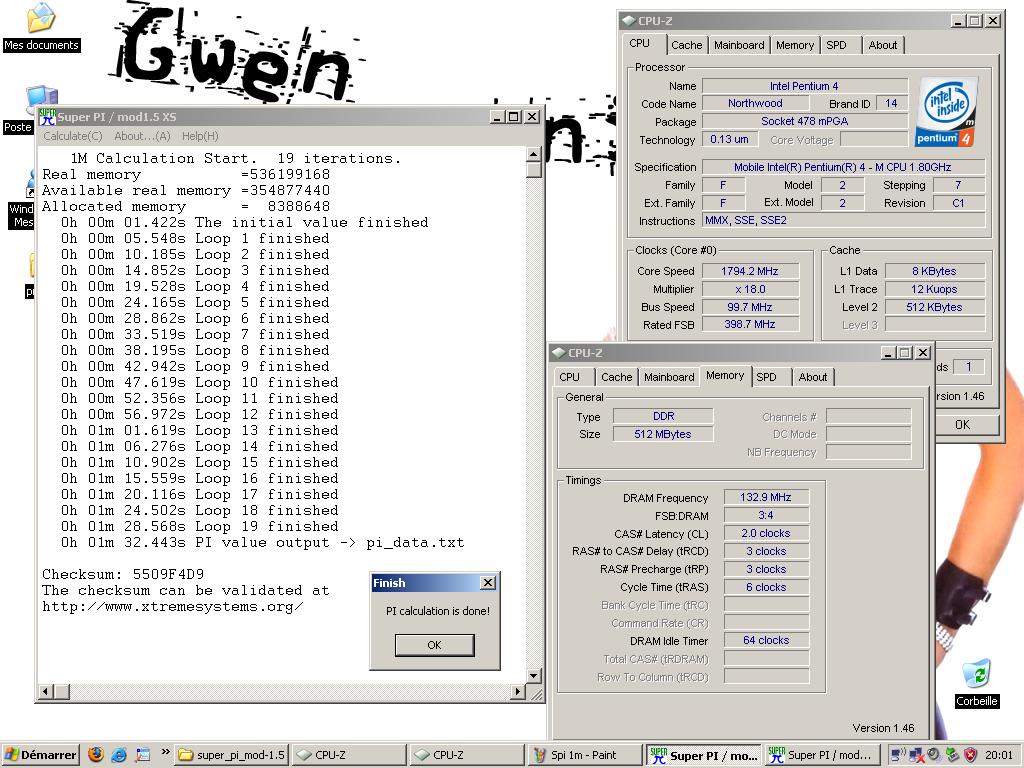Click the Code Name value Northwood
The width and height of the screenshot is (1024, 768).
pos(755,103)
